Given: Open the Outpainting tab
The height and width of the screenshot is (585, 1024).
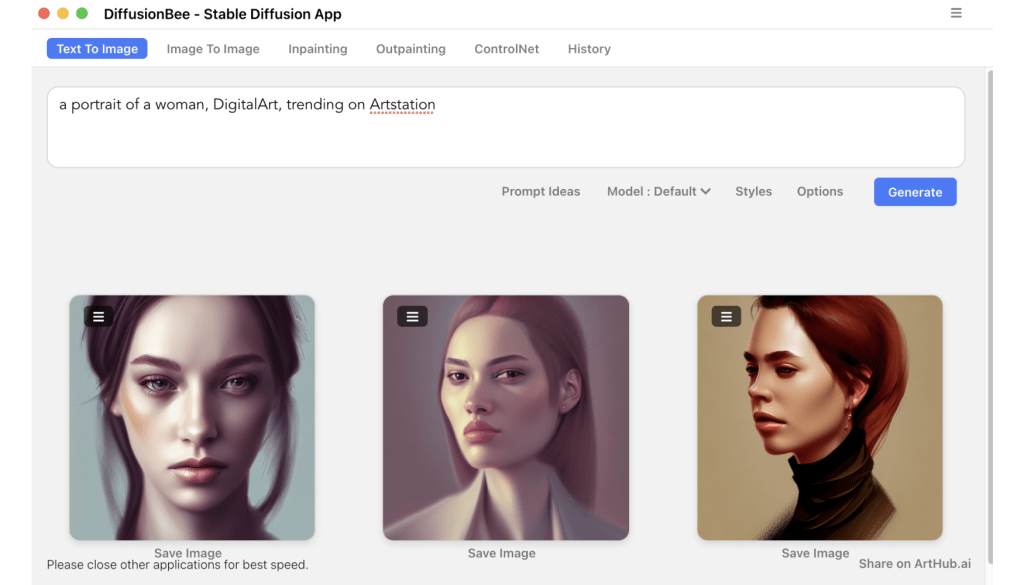Looking at the screenshot, I should 410,49.
